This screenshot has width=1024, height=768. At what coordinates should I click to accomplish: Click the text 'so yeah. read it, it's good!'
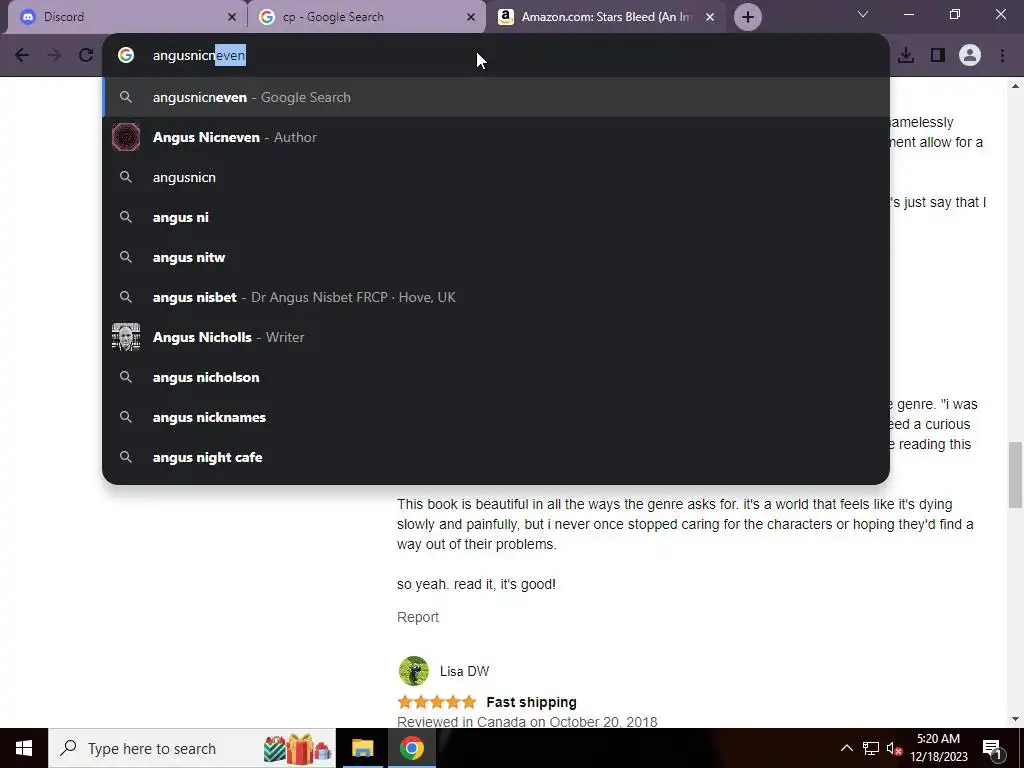[476, 584]
